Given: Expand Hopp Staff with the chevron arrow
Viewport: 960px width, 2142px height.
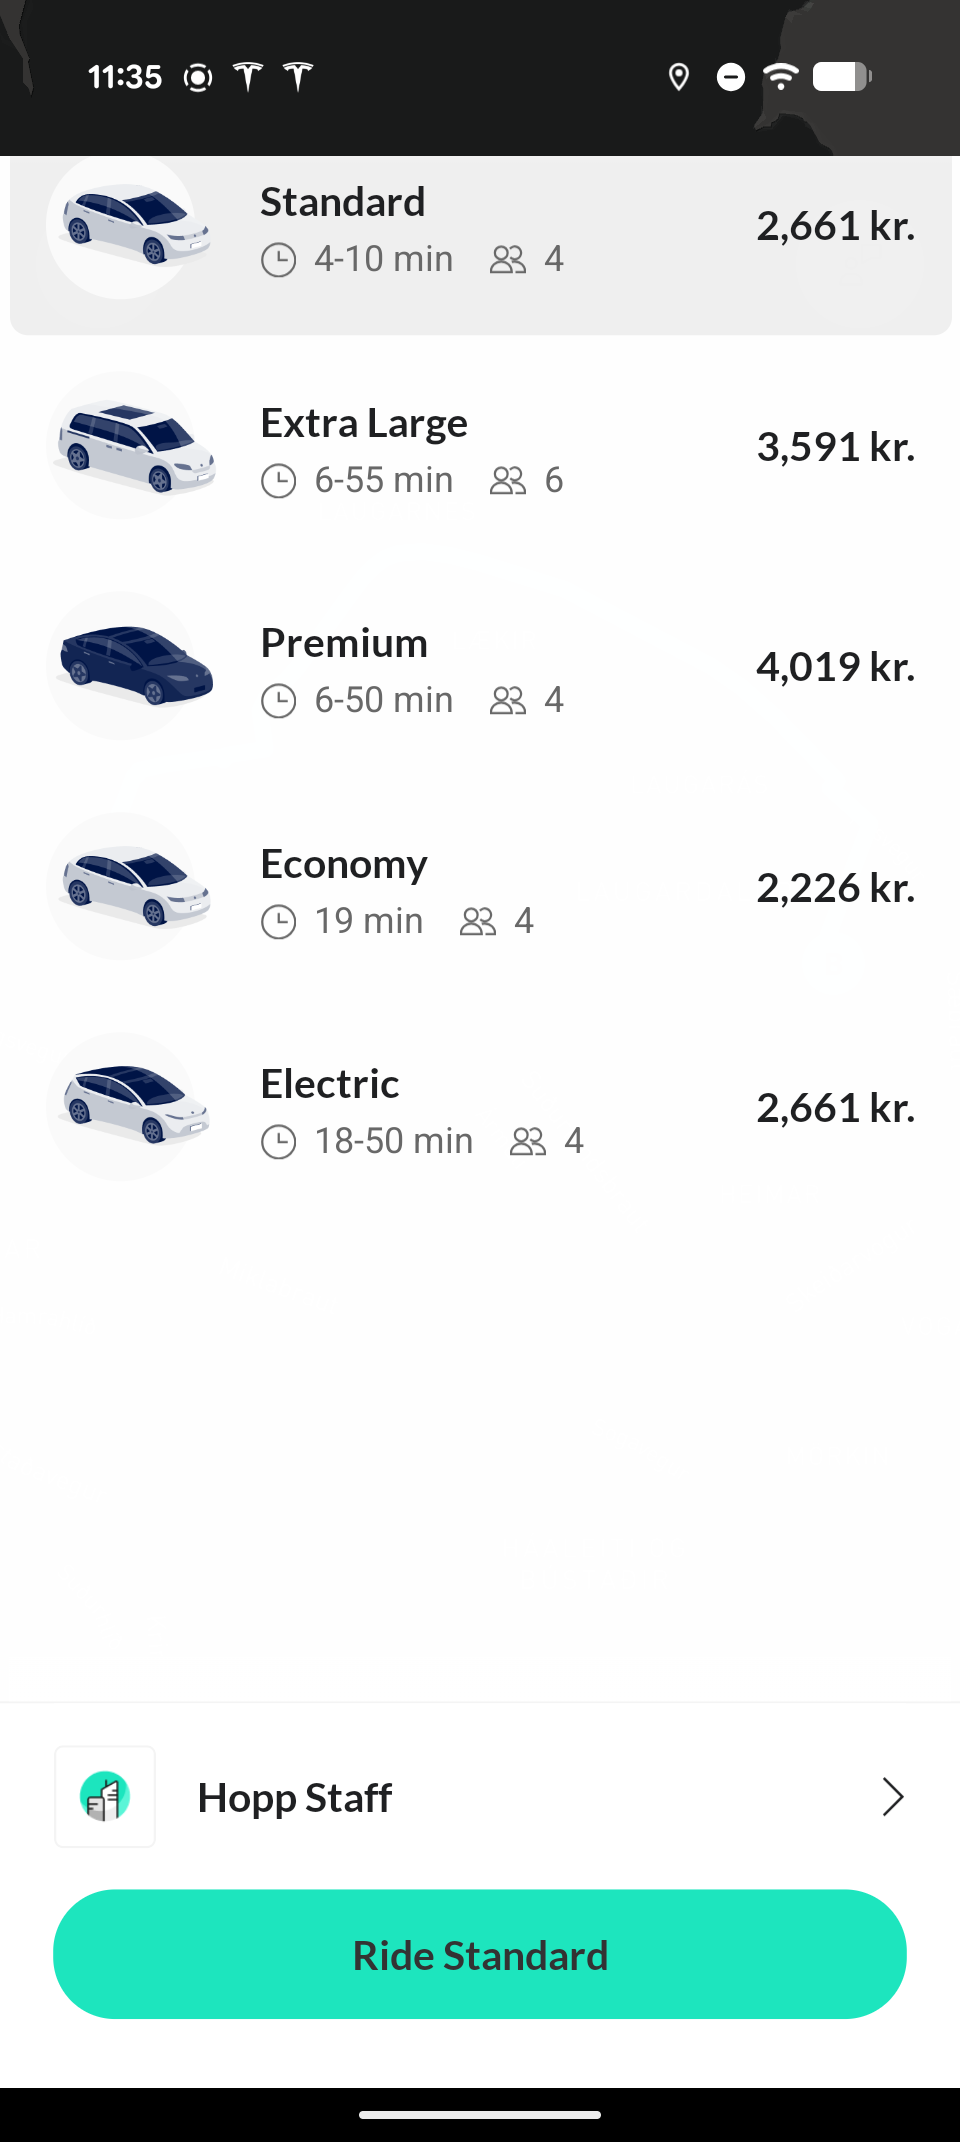Looking at the screenshot, I should click(892, 1797).
